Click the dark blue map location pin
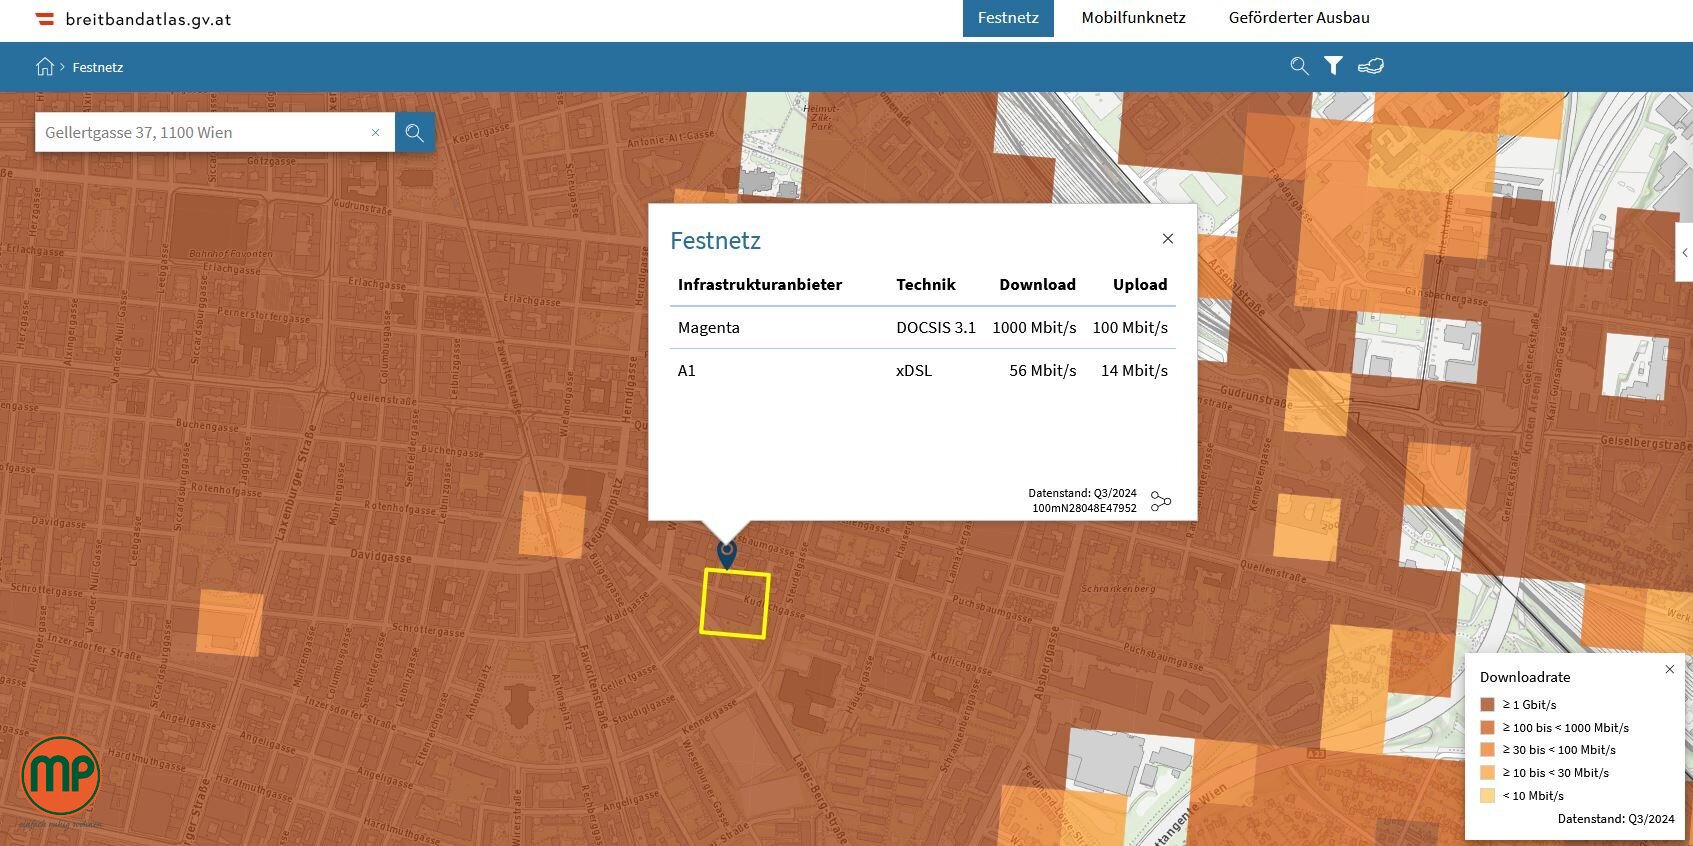This screenshot has width=1693, height=846. coord(727,552)
